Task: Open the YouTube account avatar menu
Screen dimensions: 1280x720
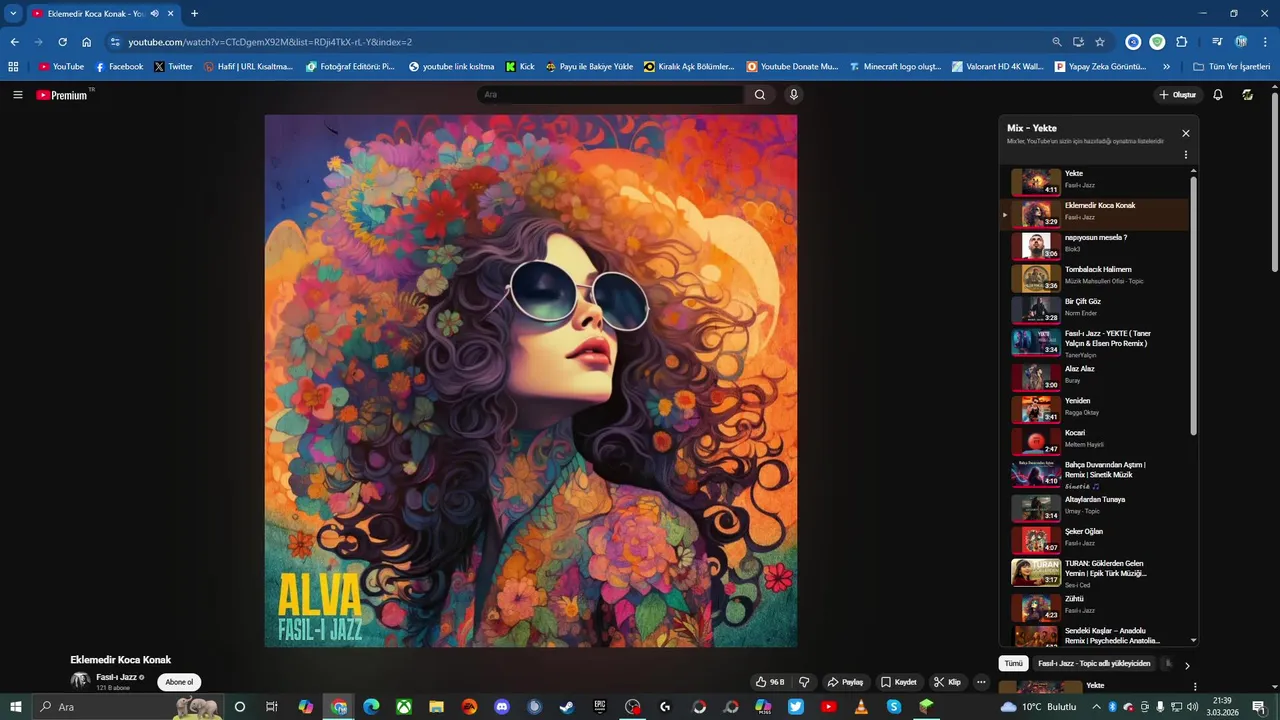Action: 1248,95
